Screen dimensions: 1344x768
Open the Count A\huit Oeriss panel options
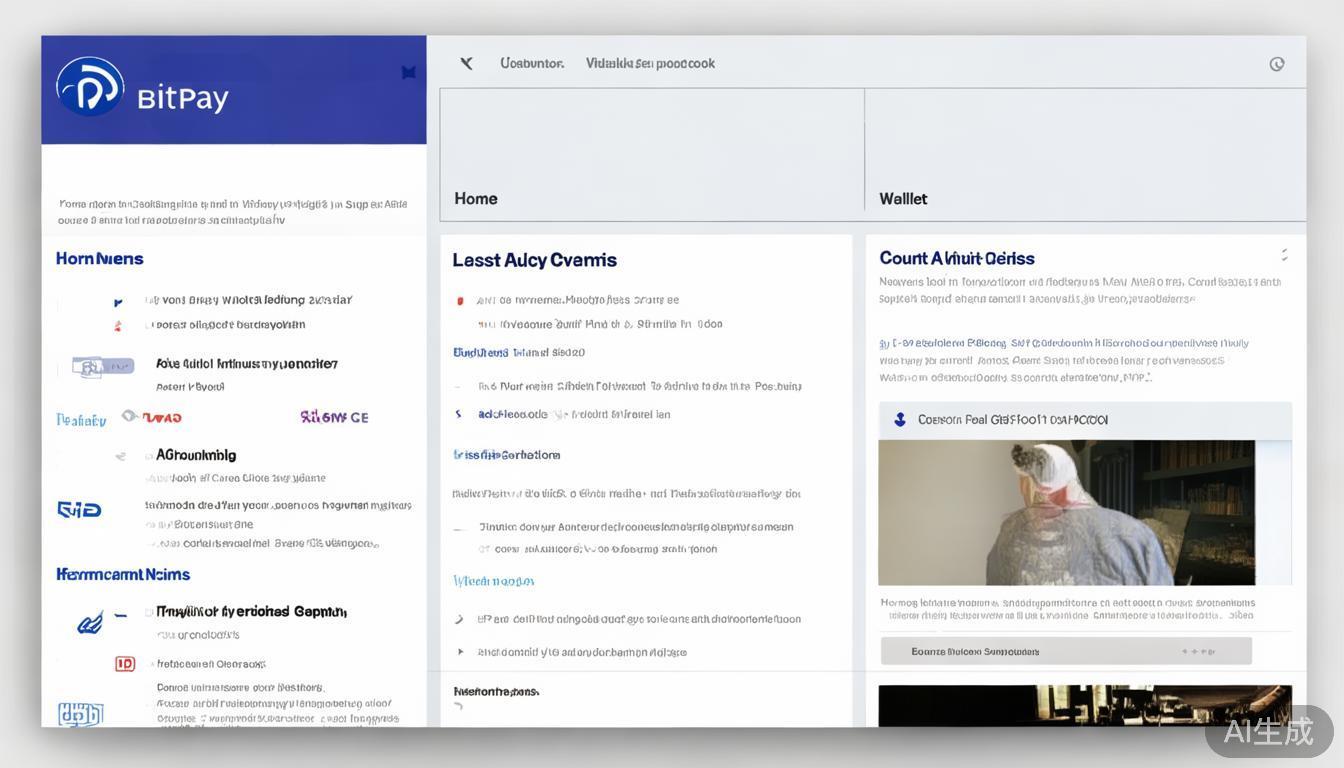(1284, 256)
